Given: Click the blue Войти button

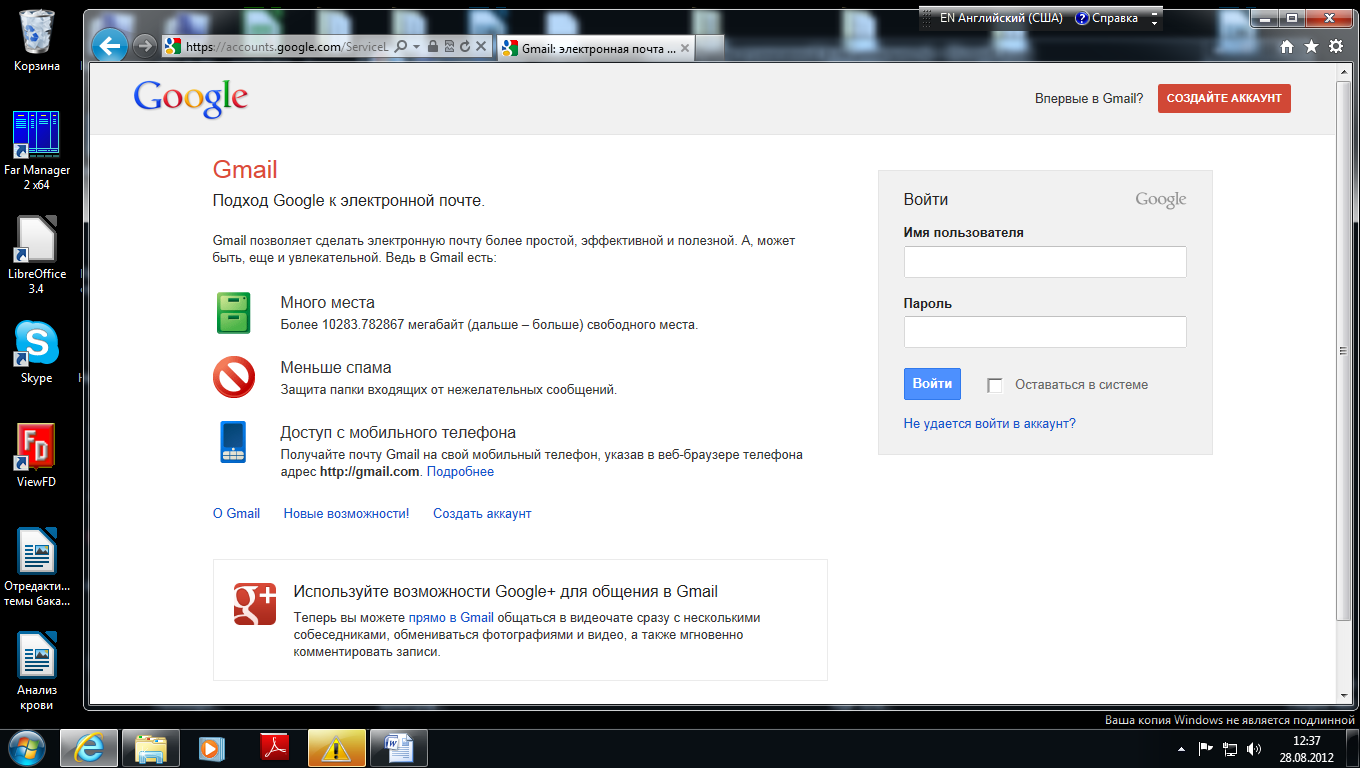Looking at the screenshot, I should [x=932, y=384].
